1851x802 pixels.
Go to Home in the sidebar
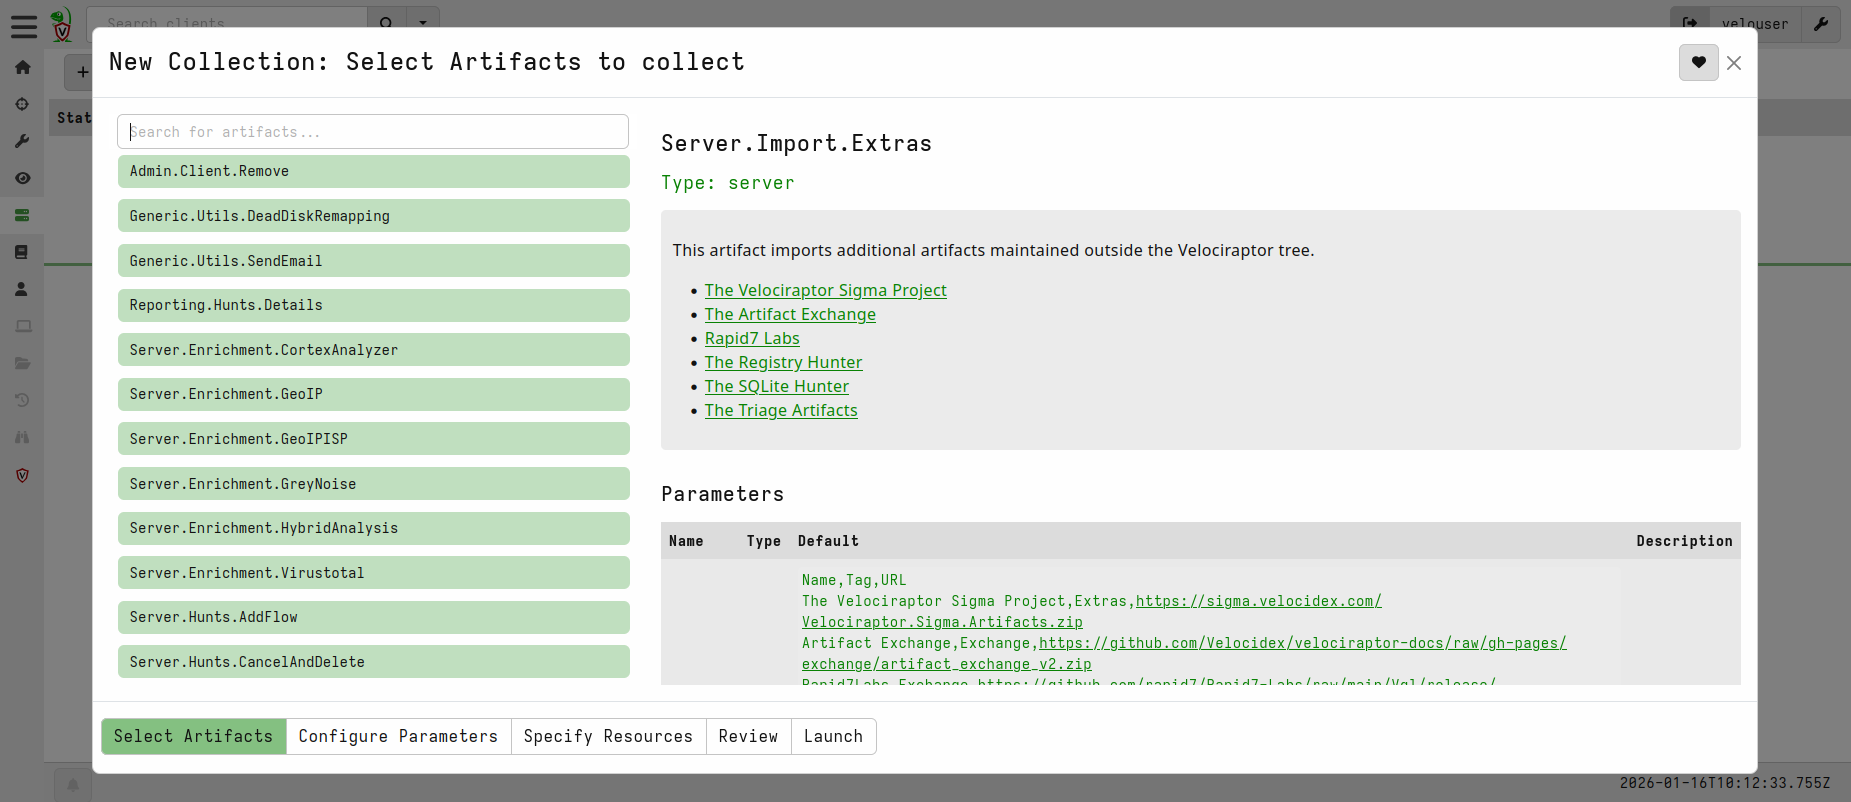[x=22, y=67]
